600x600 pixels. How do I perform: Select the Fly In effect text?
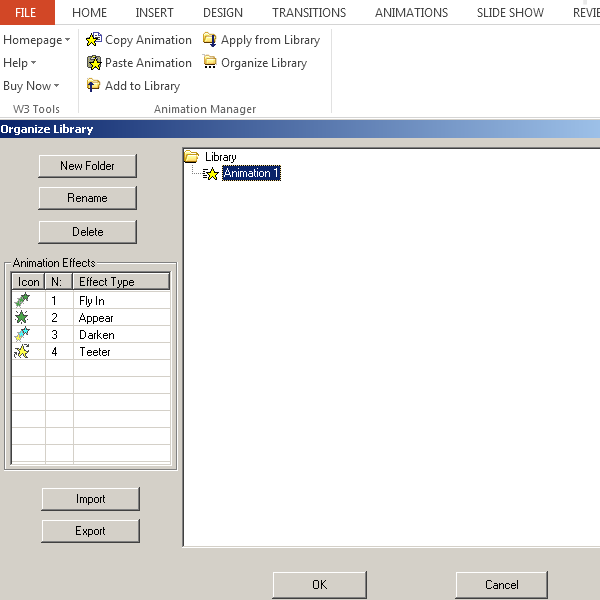[92, 301]
